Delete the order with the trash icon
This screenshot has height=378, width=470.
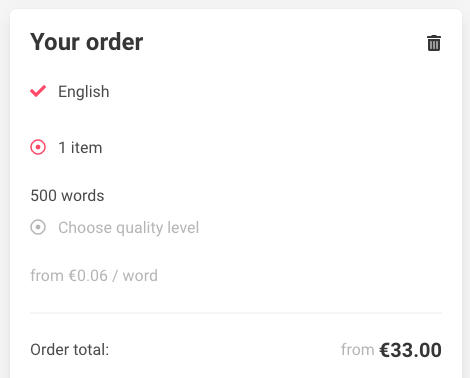434,43
